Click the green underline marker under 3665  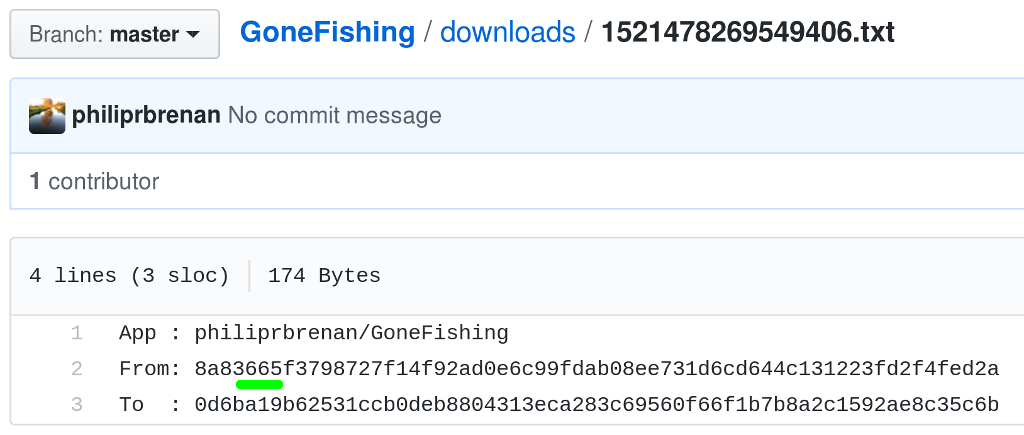click(259, 385)
